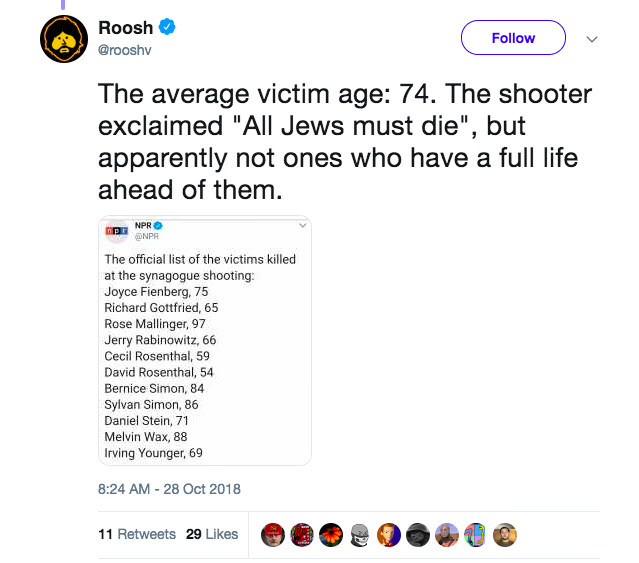Click the Roosh display name
Image resolution: width=639 pixels, height=563 pixels.
(124, 28)
